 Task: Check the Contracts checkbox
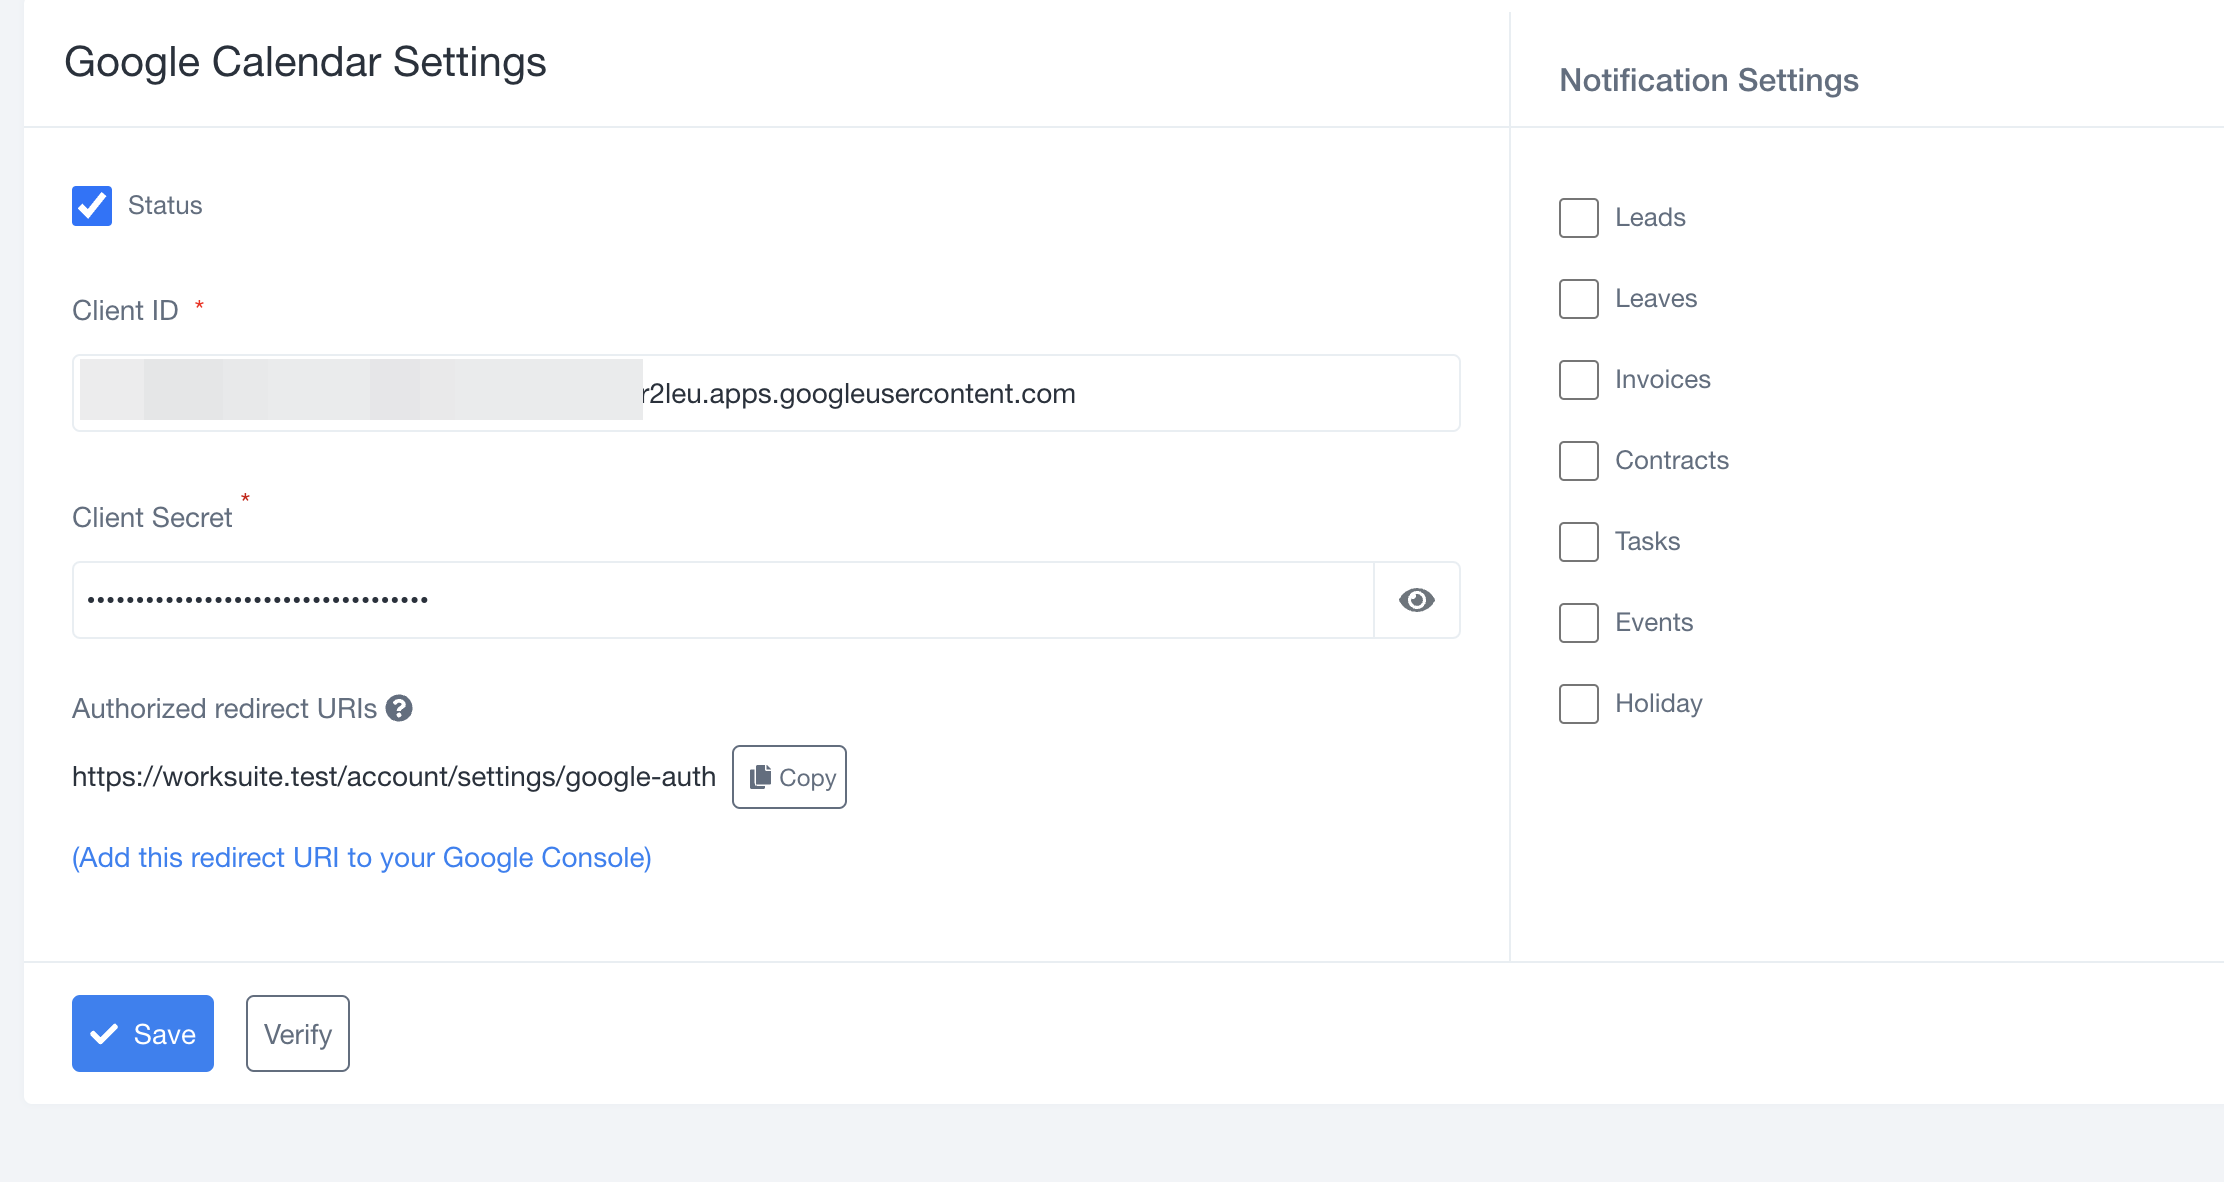[x=1578, y=461]
